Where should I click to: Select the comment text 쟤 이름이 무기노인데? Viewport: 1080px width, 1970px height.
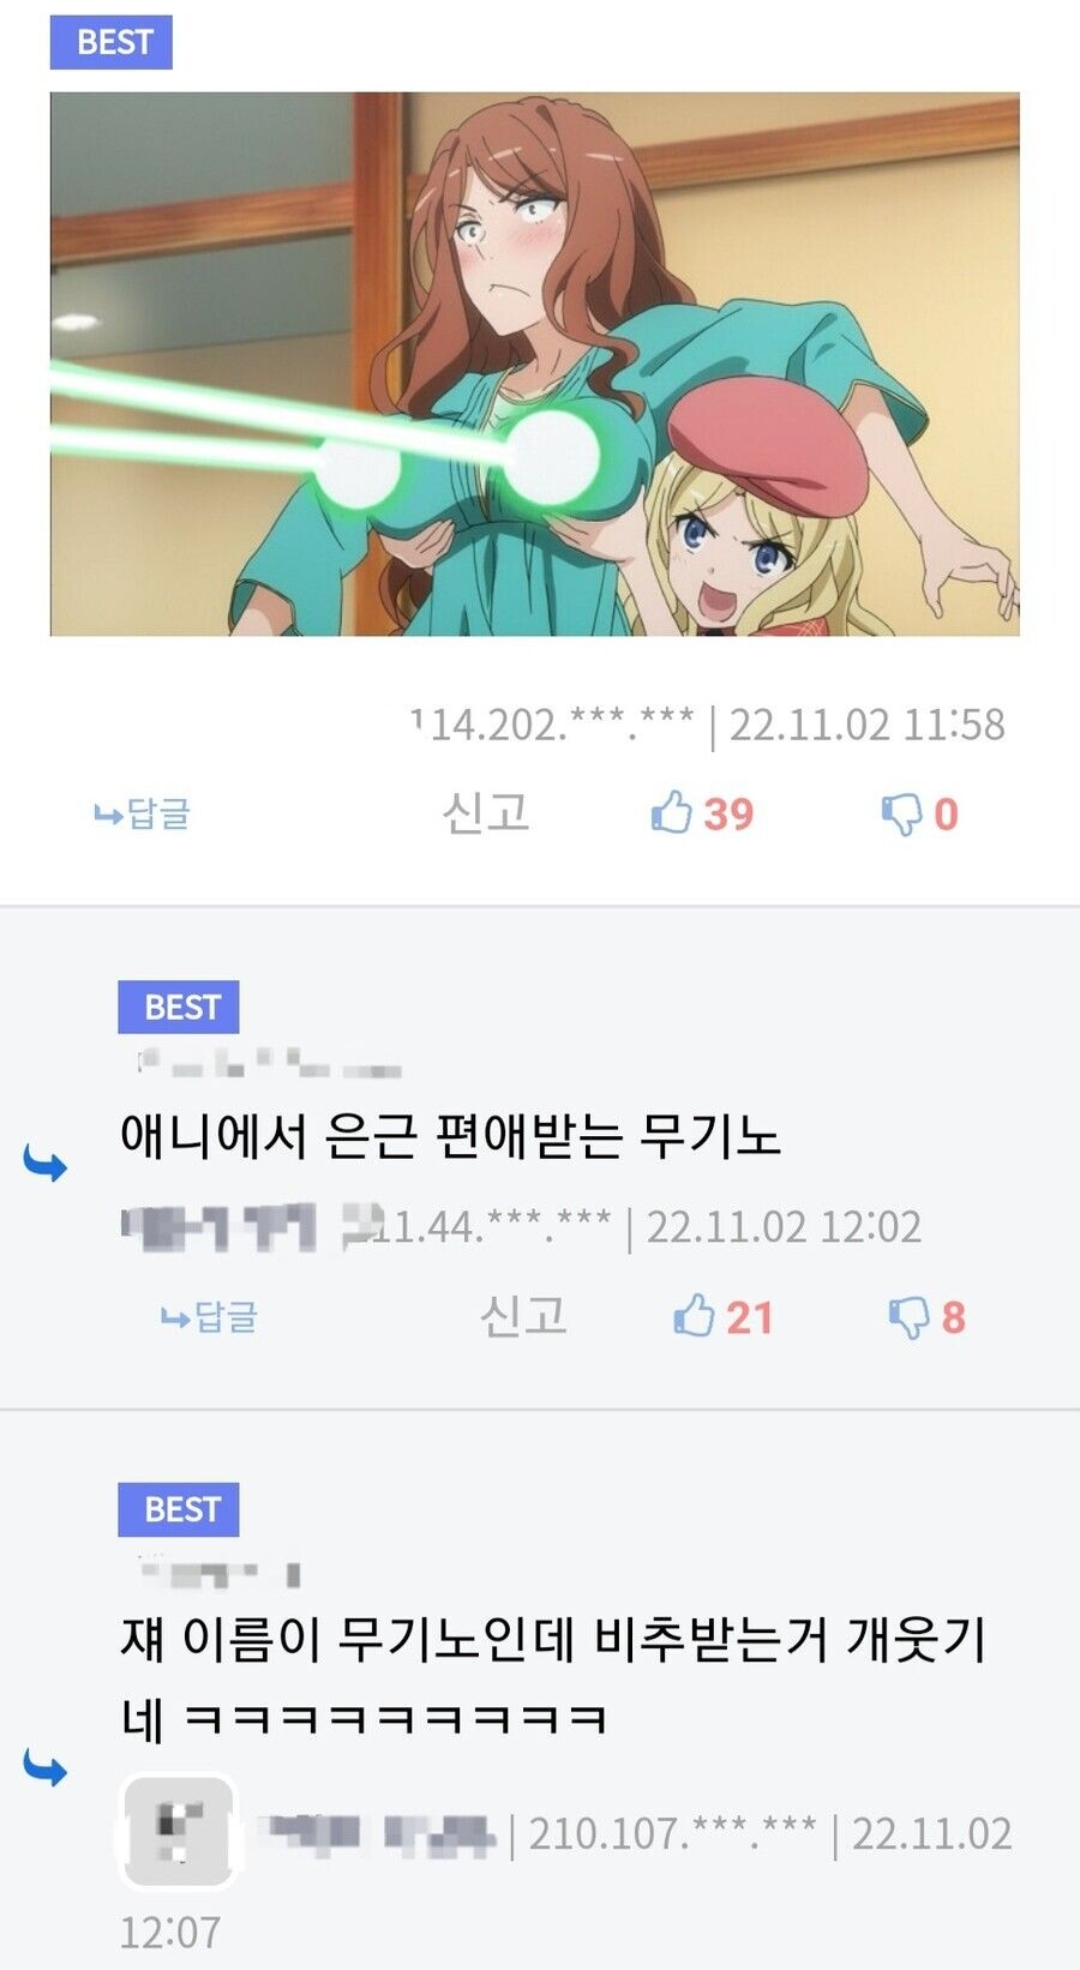pos(347,1640)
